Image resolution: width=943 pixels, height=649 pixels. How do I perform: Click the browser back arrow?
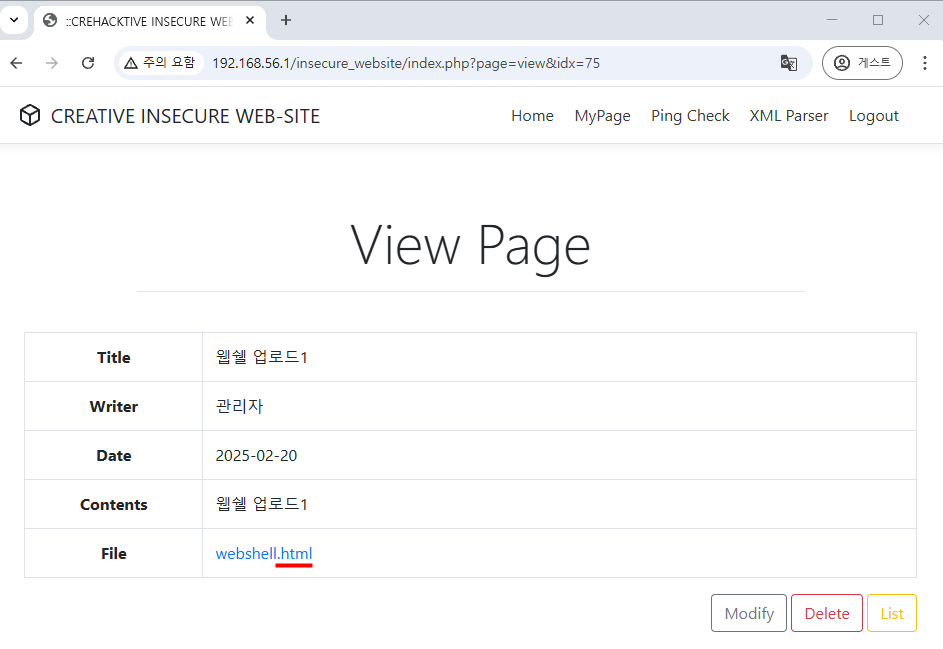16,63
